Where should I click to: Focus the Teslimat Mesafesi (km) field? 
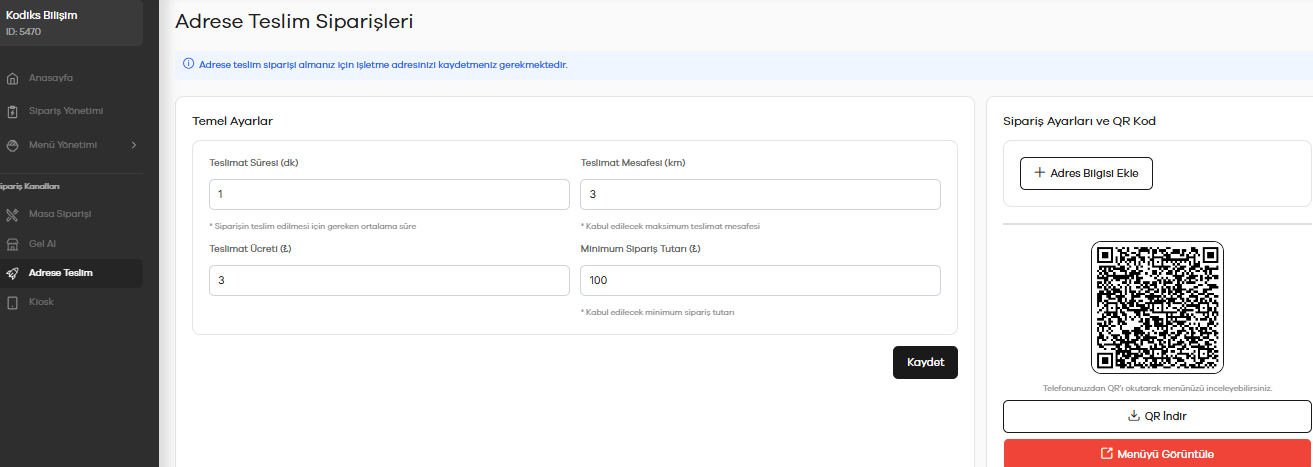click(x=760, y=195)
